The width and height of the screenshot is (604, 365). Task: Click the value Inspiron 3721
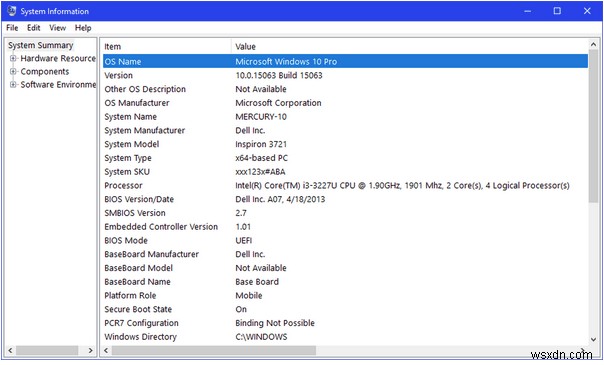click(261, 144)
